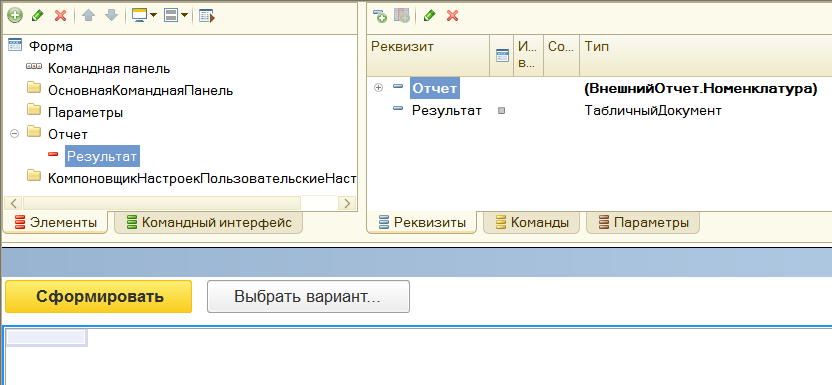
Task: Open the layout panels dropdown icon
Action: pos(176,15)
